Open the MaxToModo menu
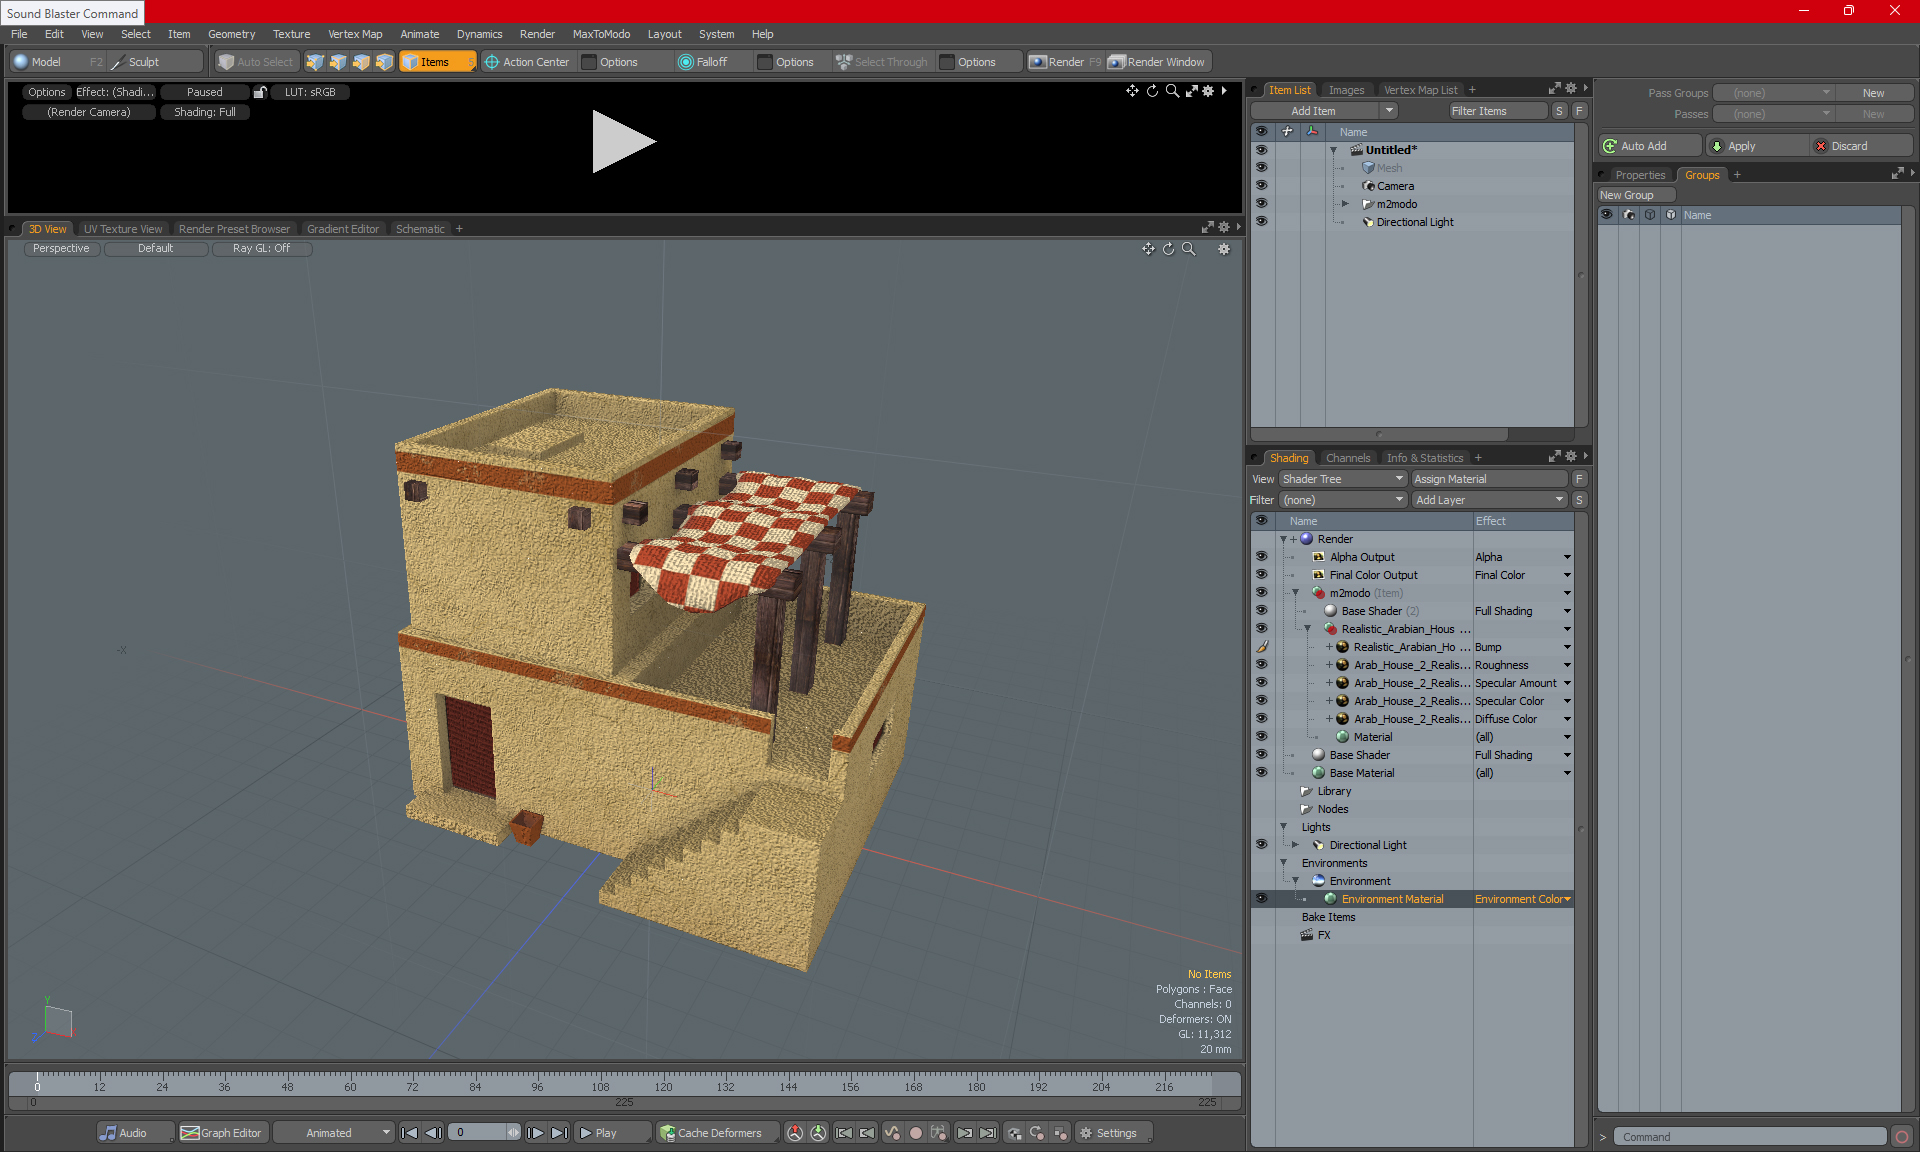Image resolution: width=1920 pixels, height=1152 pixels. [x=601, y=34]
